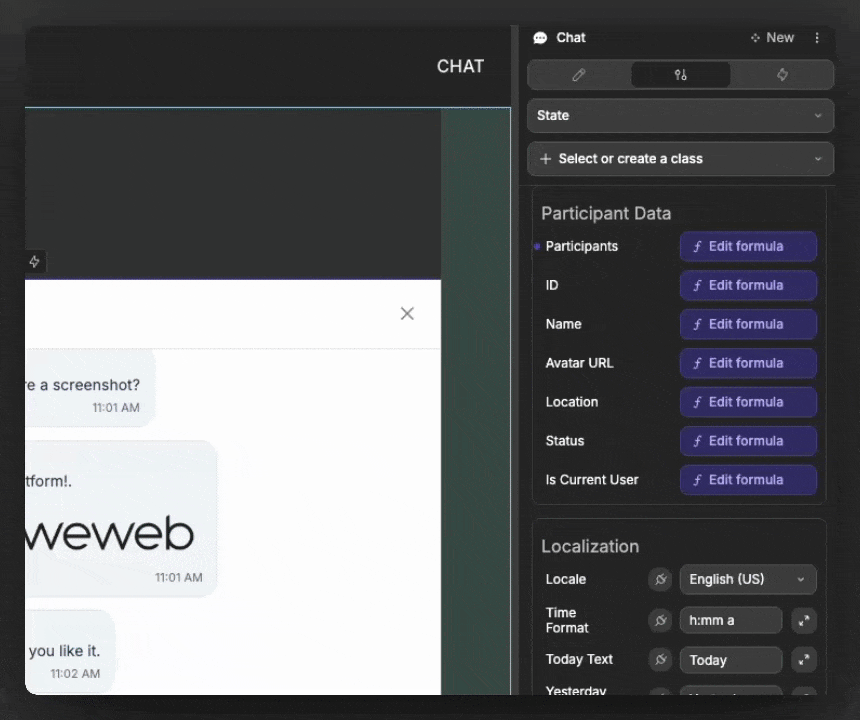This screenshot has width=860, height=720.
Task: Open the Select or create a class dropdown
Action: coord(680,159)
